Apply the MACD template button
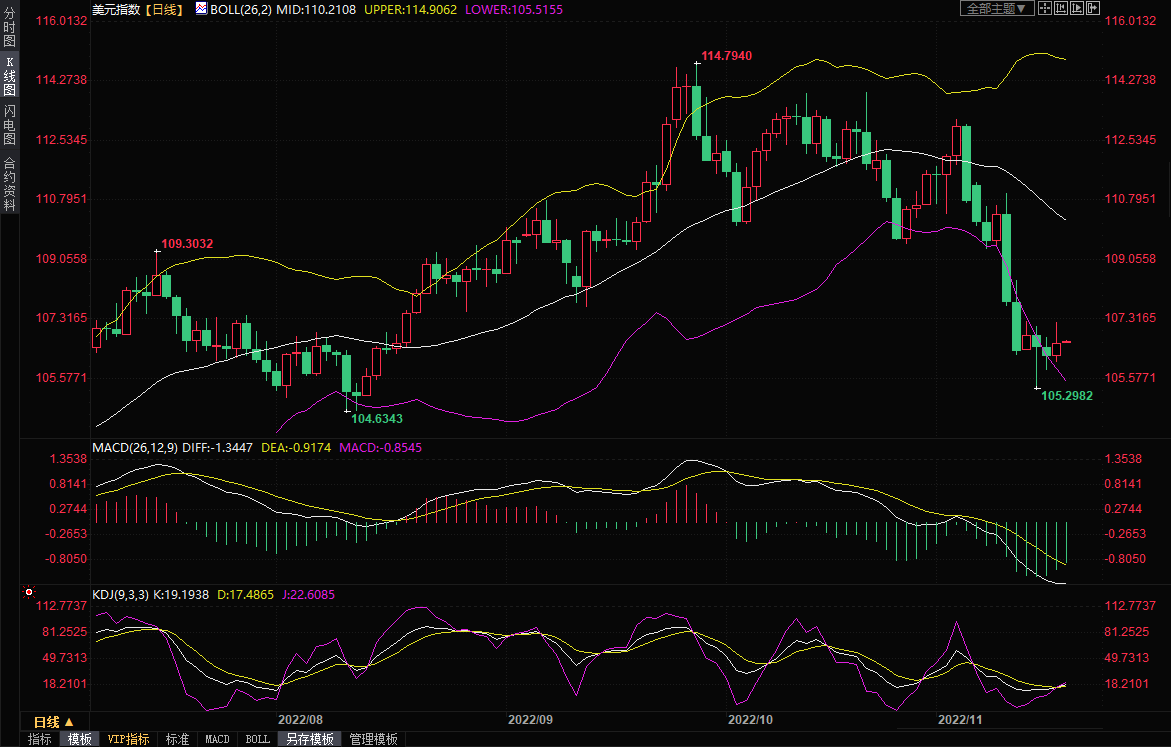The width and height of the screenshot is (1171, 747). tap(217, 739)
